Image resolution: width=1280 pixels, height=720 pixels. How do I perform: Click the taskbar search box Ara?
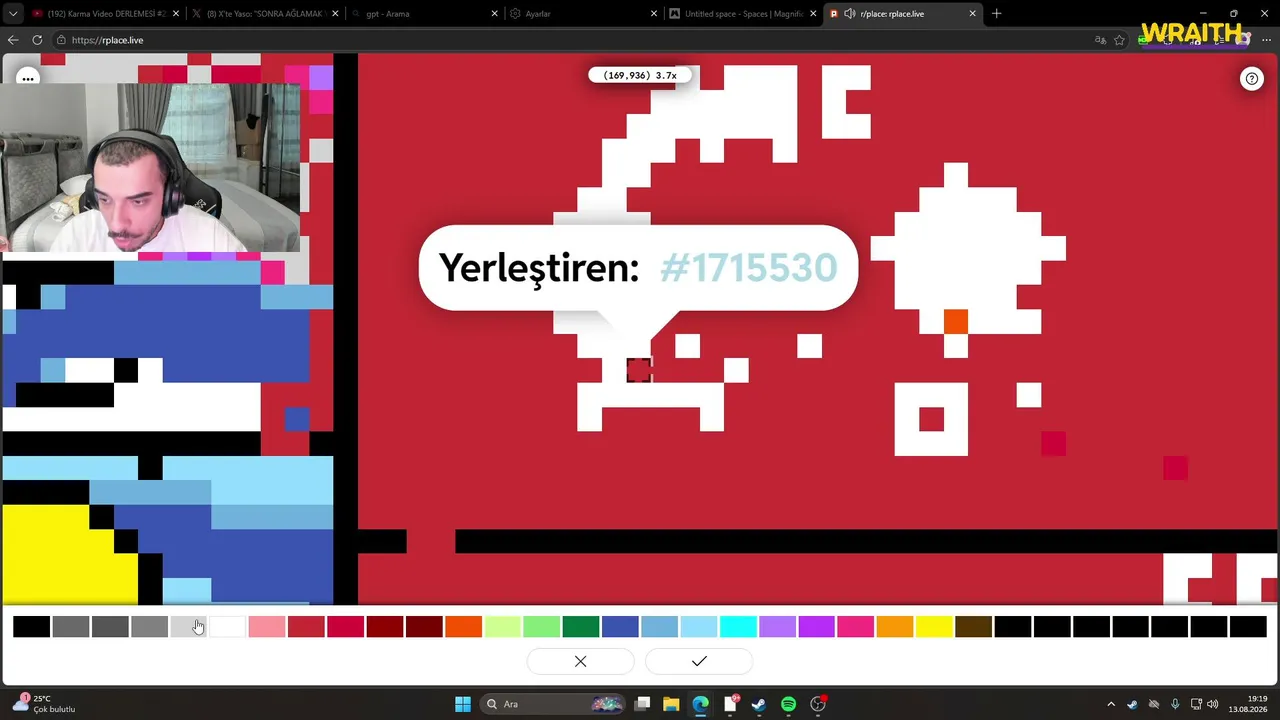[554, 704]
